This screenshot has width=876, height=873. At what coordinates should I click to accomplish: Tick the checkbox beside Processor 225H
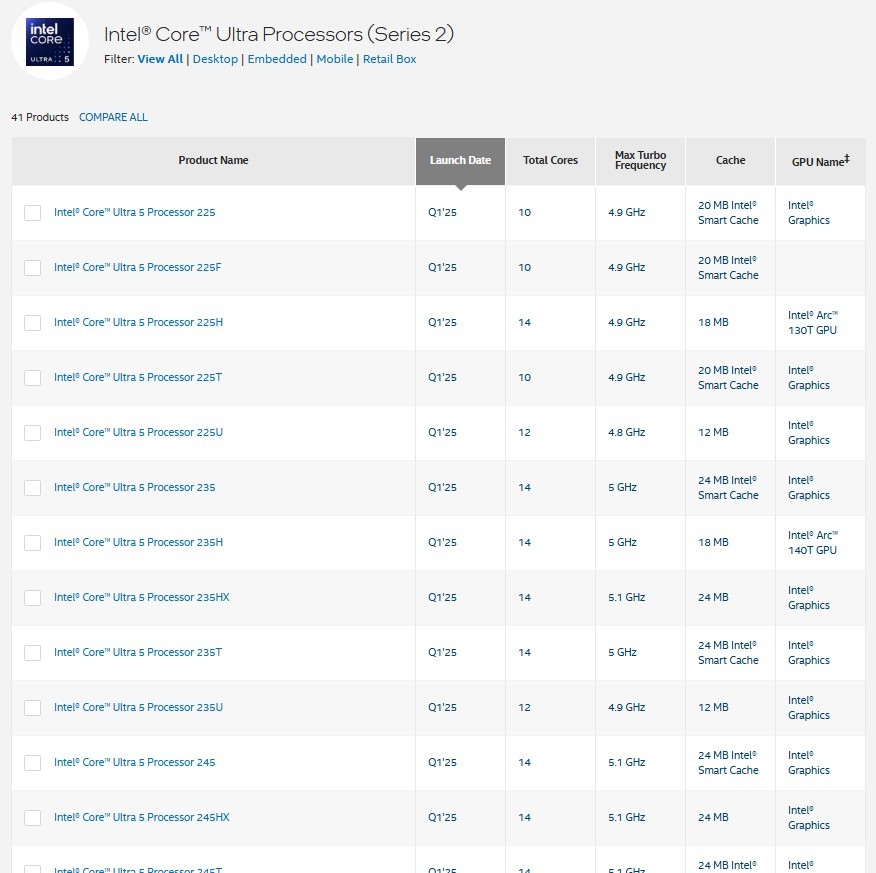33,323
